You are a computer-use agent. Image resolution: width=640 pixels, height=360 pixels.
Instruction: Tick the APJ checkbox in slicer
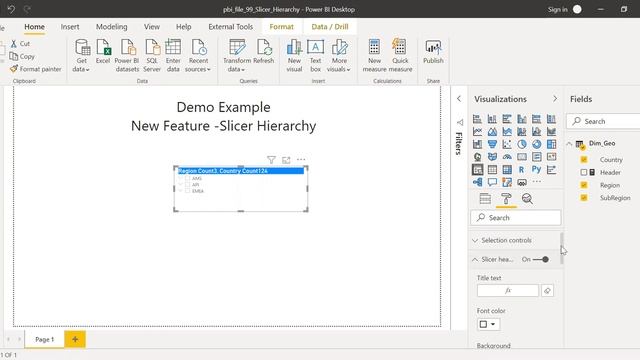pos(187,184)
